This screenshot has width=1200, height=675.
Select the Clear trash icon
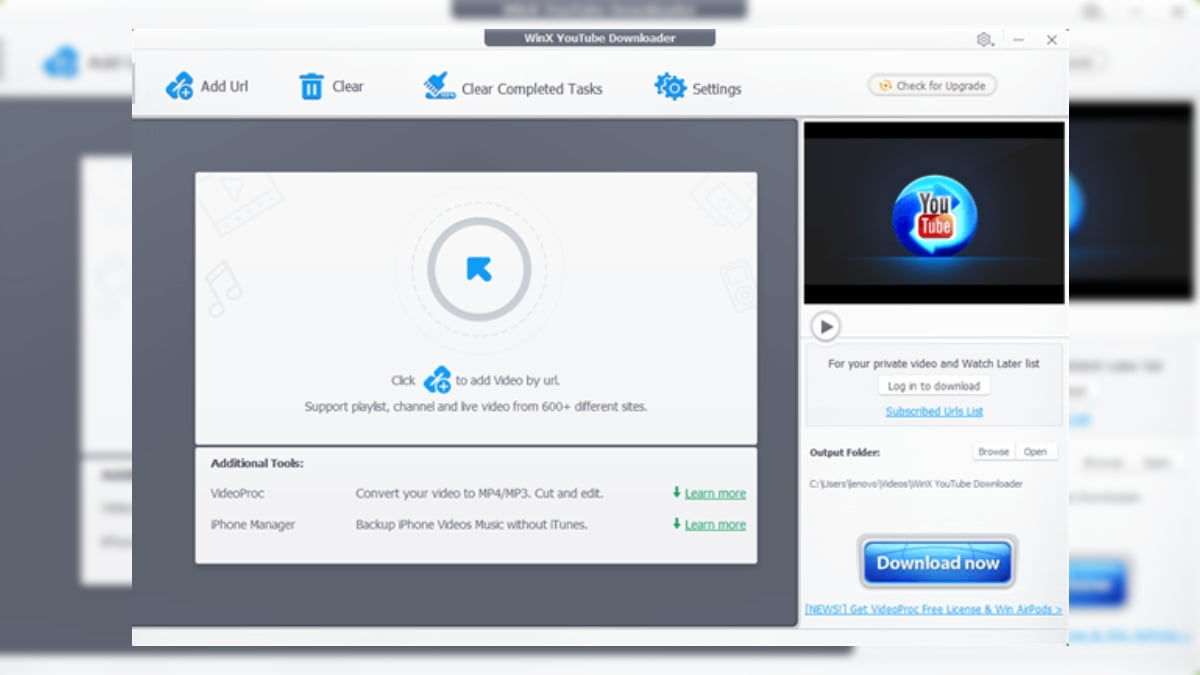[x=310, y=86]
